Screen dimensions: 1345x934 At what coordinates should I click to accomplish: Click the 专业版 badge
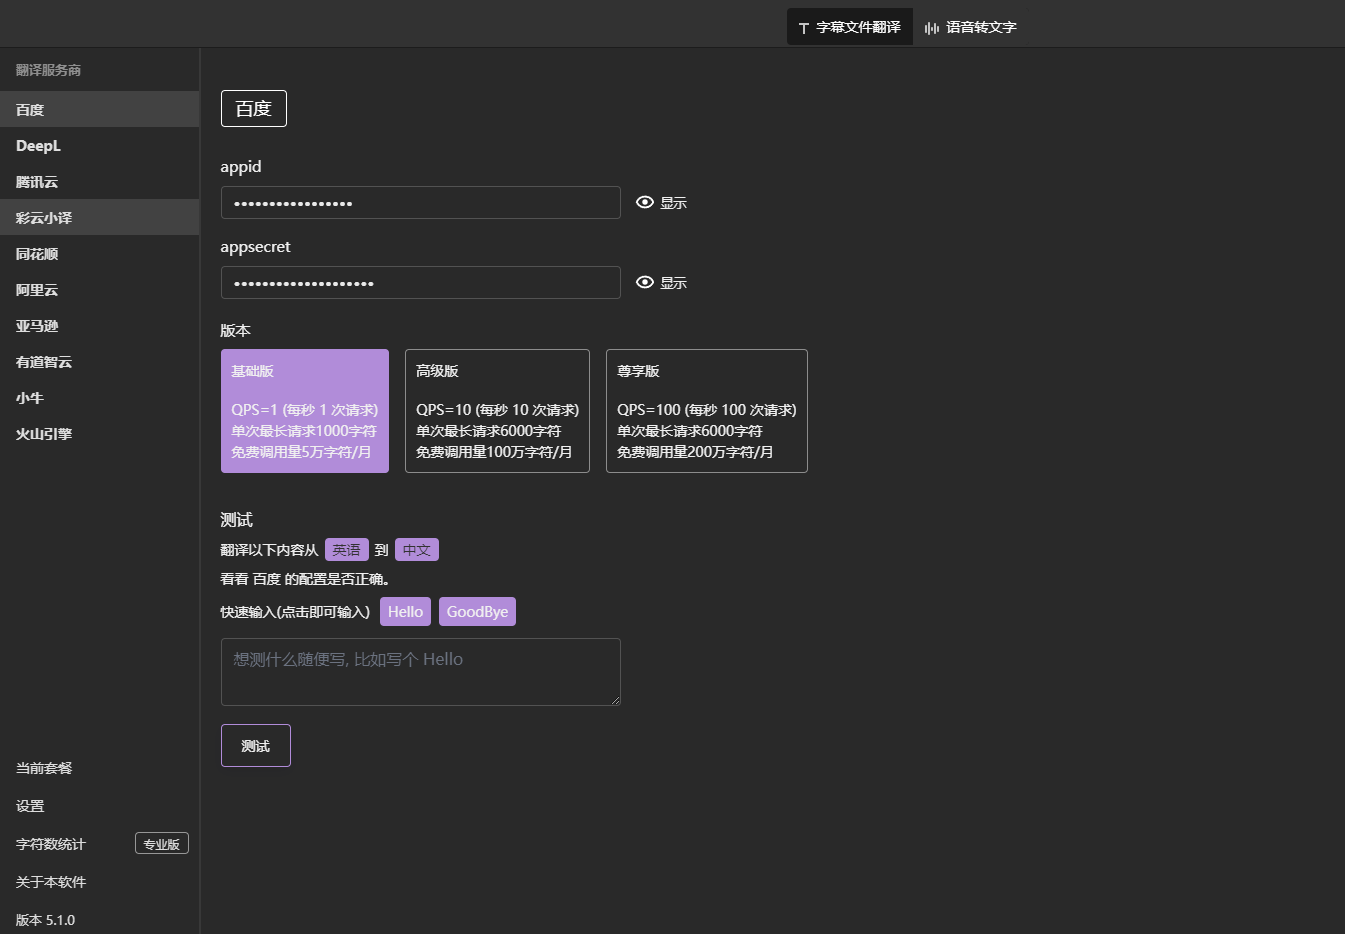click(x=161, y=844)
